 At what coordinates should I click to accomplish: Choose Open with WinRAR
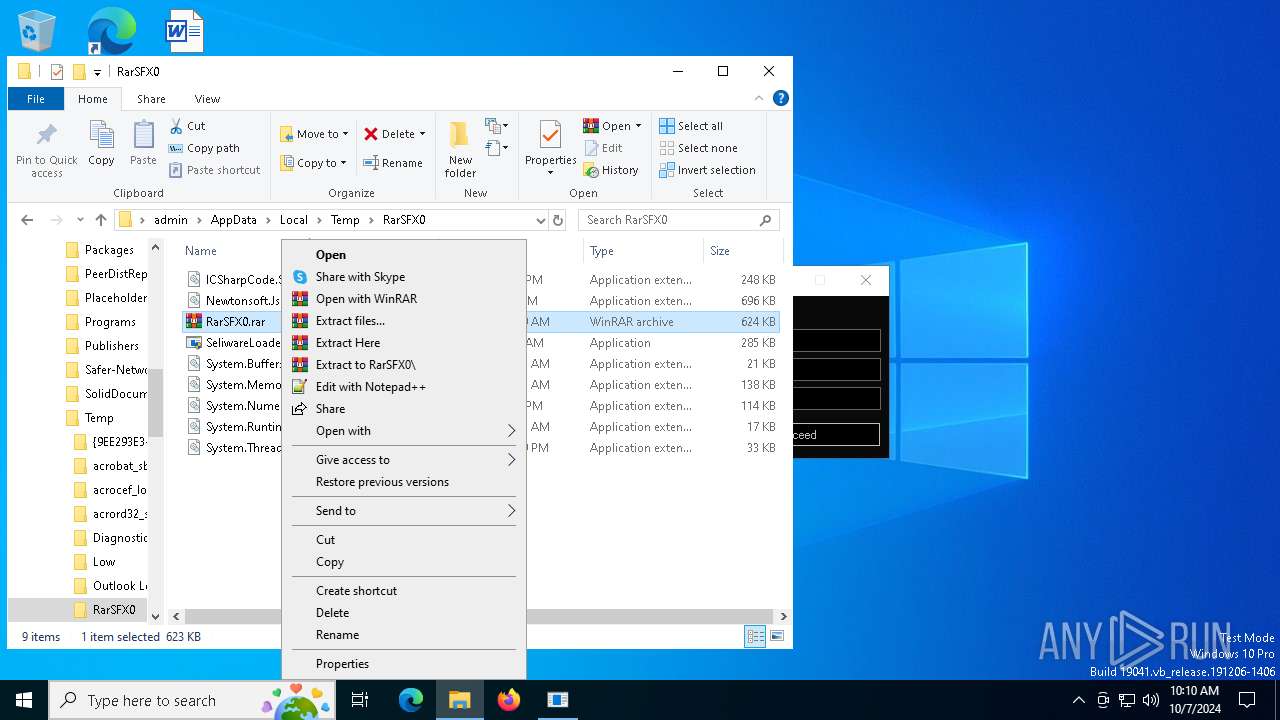[404, 299]
